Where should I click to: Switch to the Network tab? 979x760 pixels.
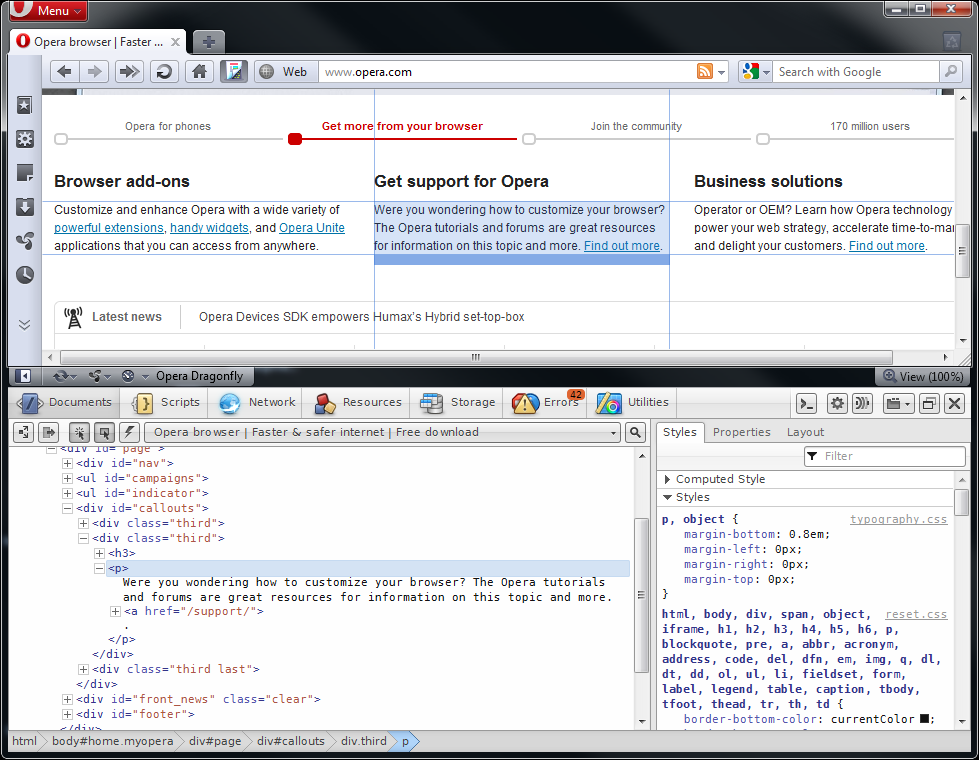(x=257, y=403)
